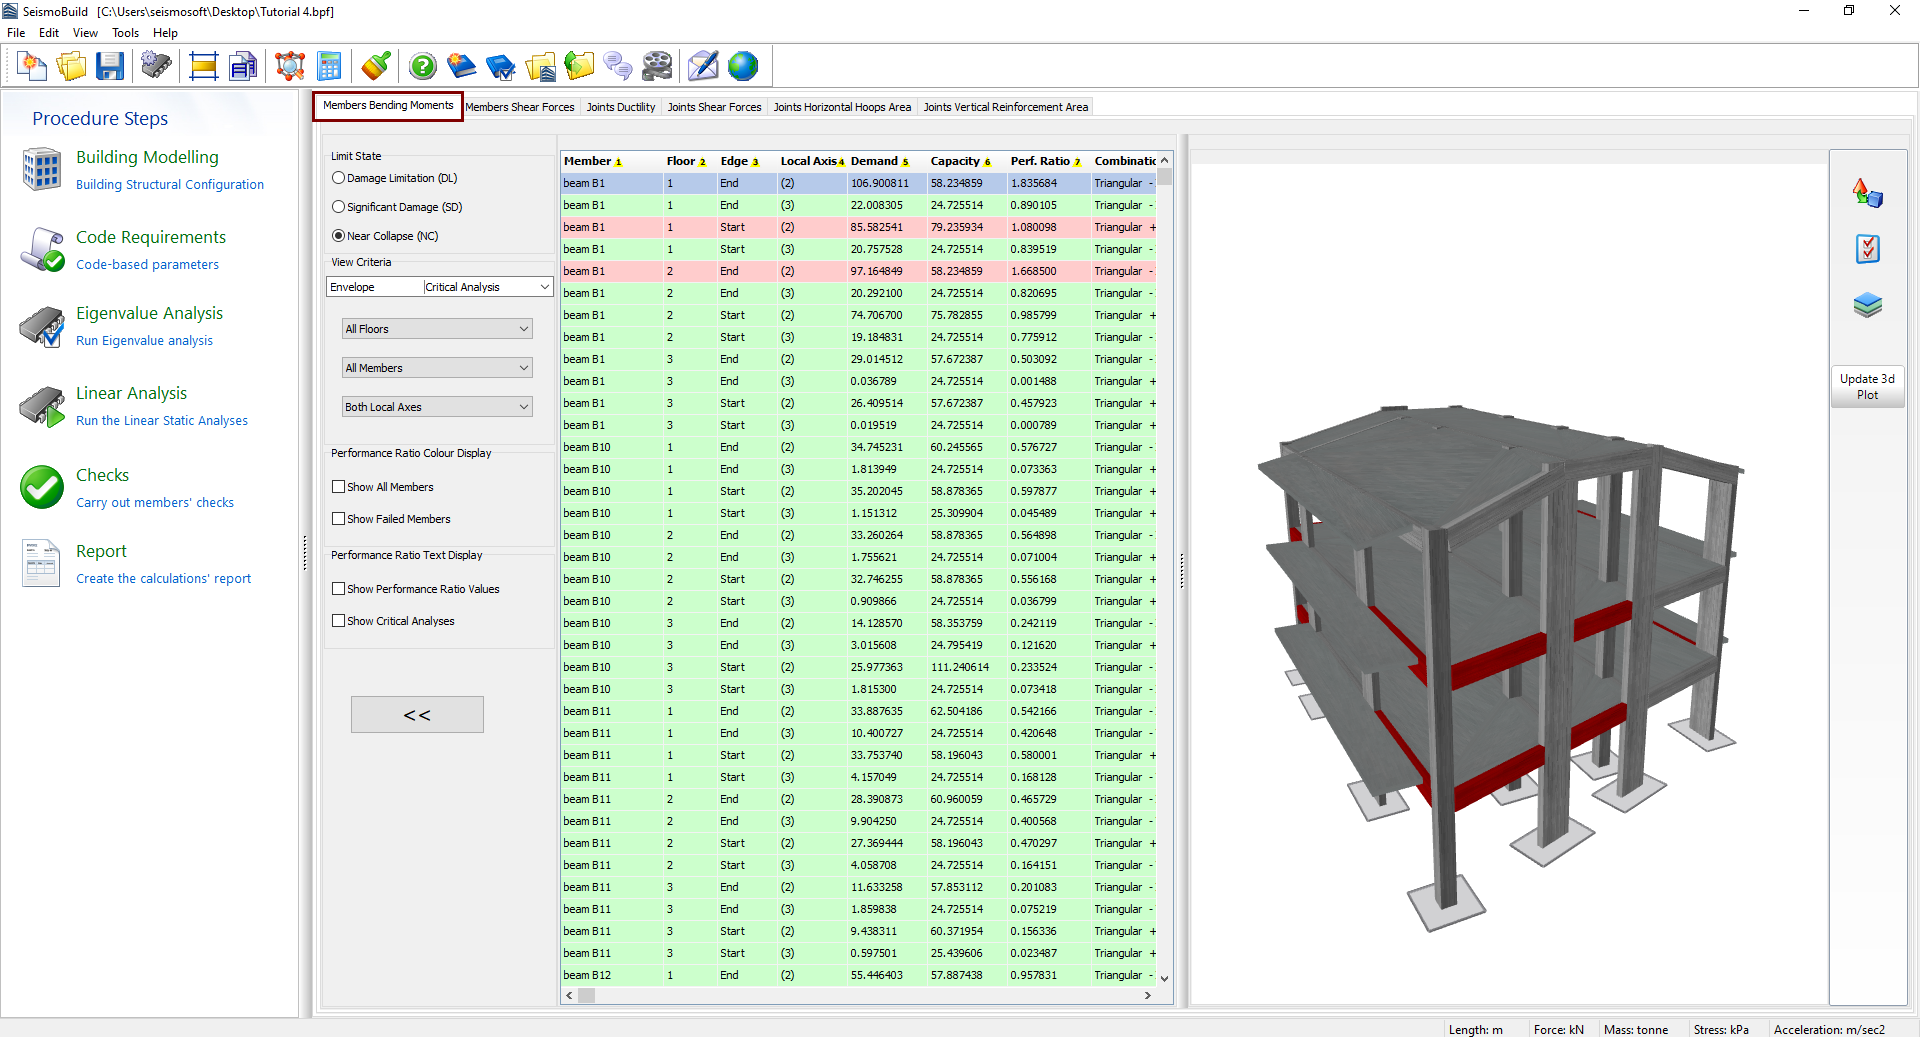
Task: Open help via the green question mark icon
Action: pyautogui.click(x=423, y=67)
